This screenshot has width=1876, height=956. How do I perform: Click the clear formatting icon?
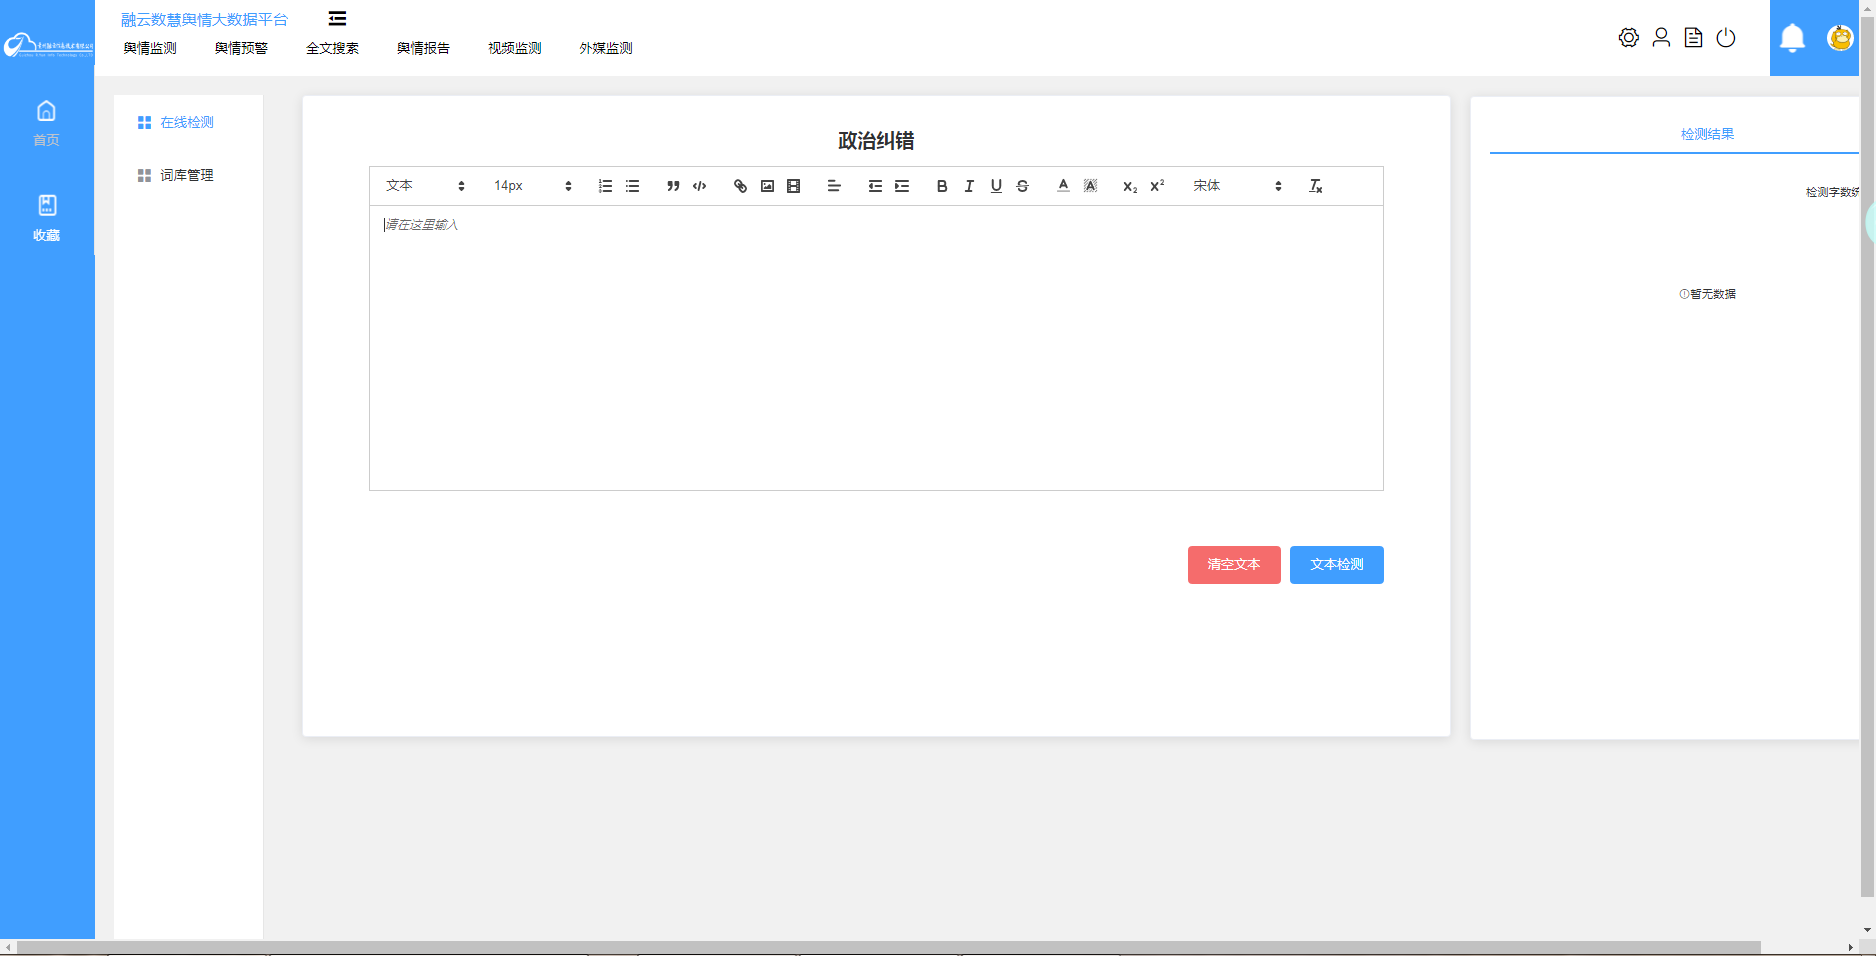1316,186
